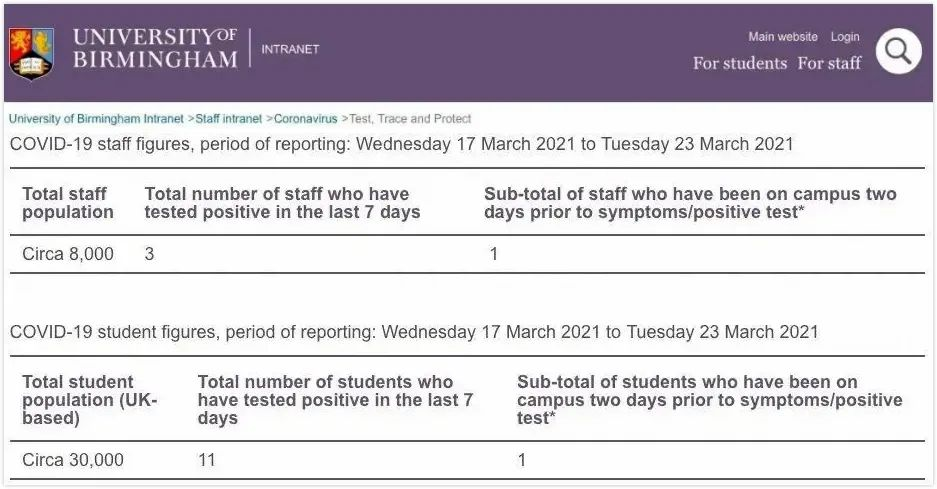Click the Circa 8,000 staff cell
This screenshot has height=489, width=937.
(x=68, y=254)
